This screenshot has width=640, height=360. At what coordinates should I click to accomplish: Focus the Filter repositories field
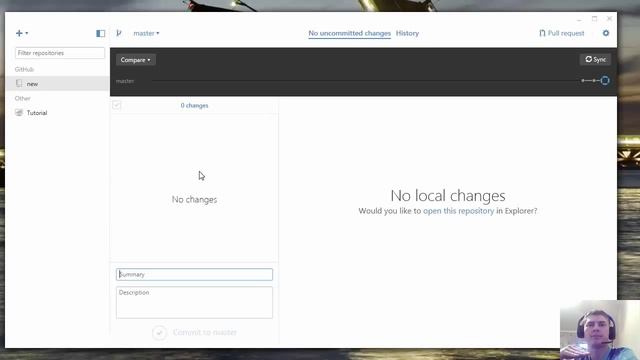tap(60, 53)
